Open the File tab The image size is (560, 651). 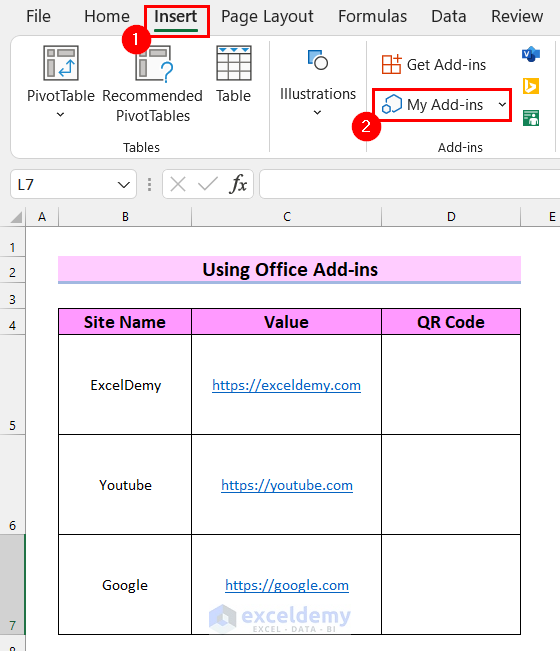click(38, 17)
